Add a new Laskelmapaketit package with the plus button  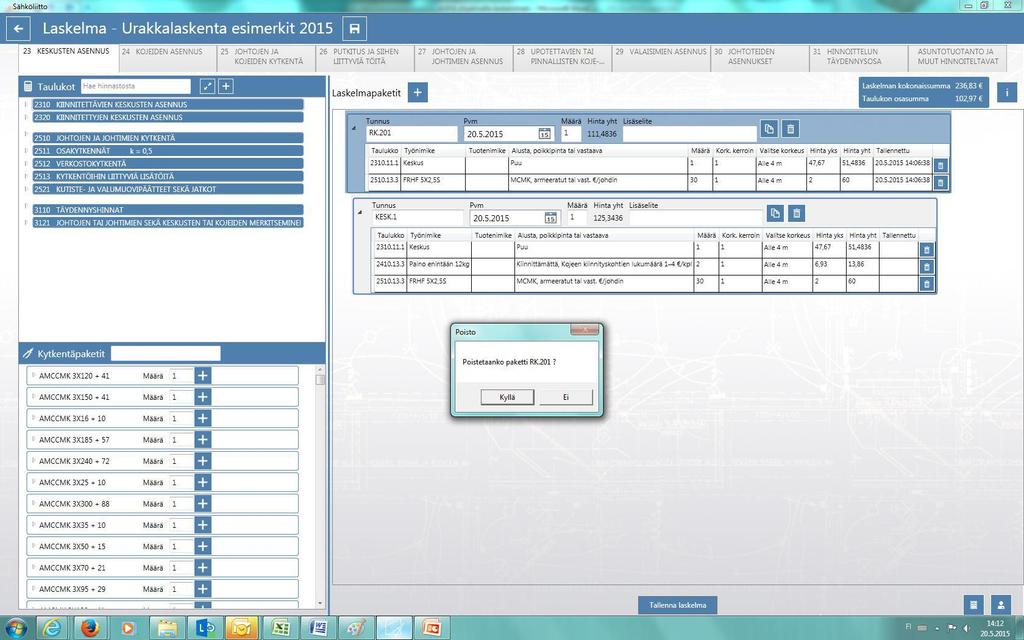(x=417, y=93)
